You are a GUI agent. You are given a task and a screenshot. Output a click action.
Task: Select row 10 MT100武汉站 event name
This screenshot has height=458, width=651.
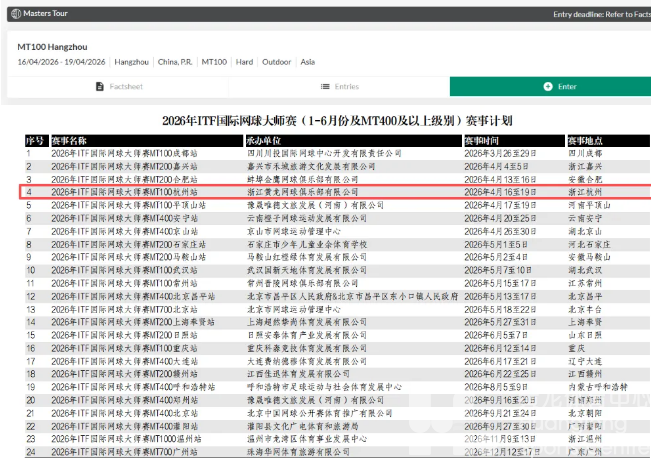[125, 270]
